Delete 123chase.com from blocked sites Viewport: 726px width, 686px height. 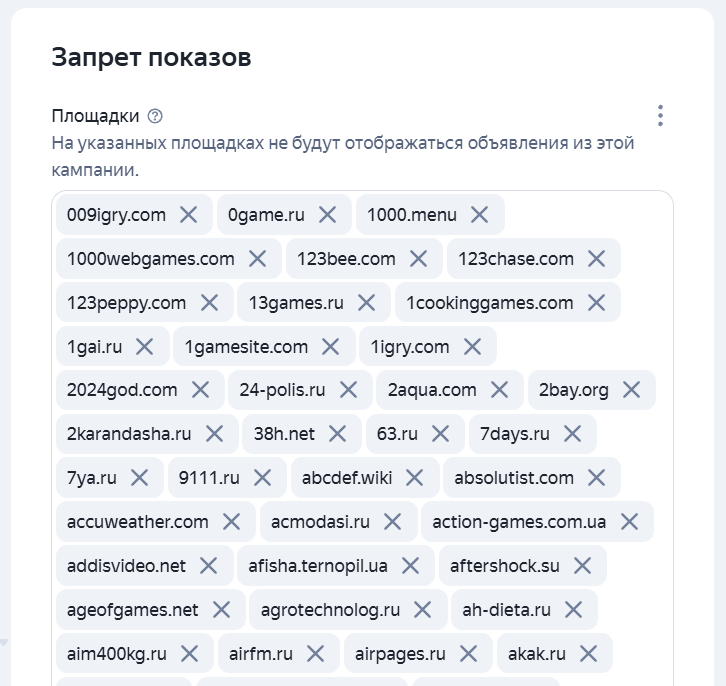596,259
